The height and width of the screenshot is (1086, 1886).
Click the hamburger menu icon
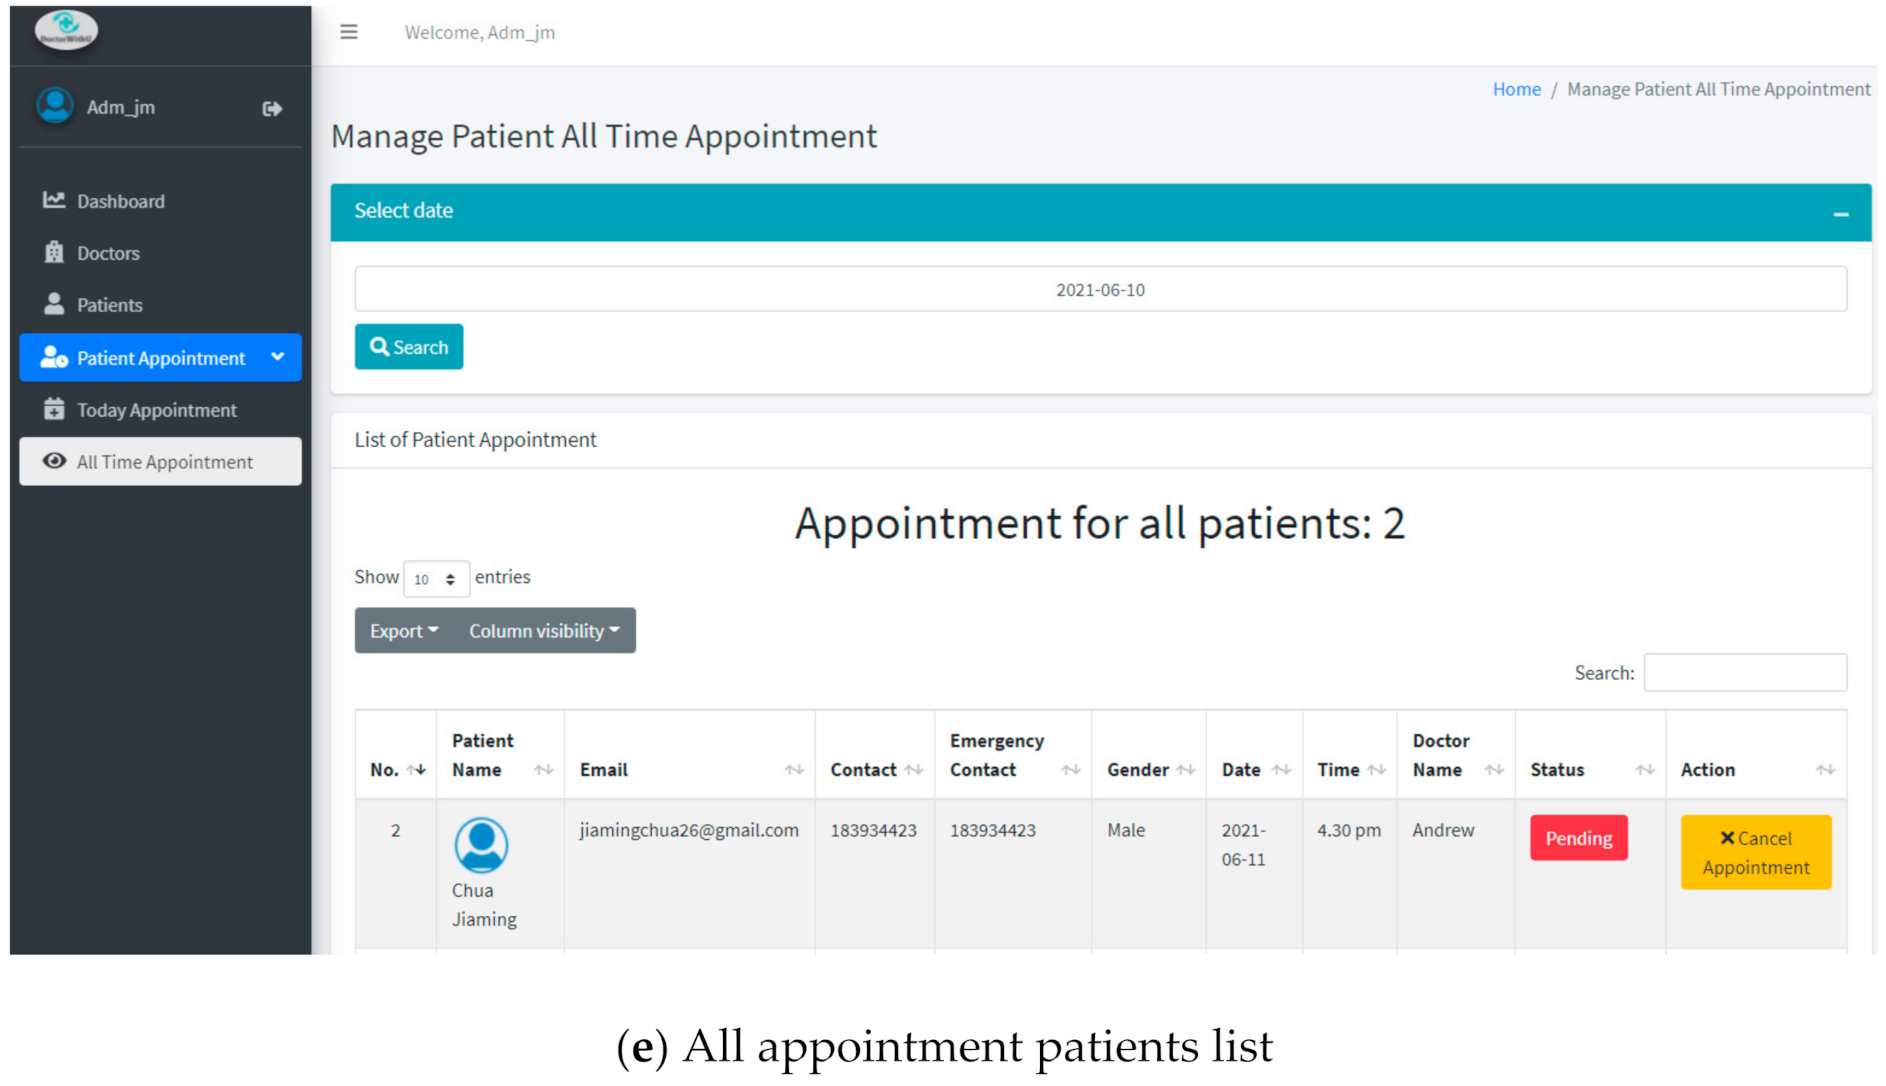pos(348,32)
